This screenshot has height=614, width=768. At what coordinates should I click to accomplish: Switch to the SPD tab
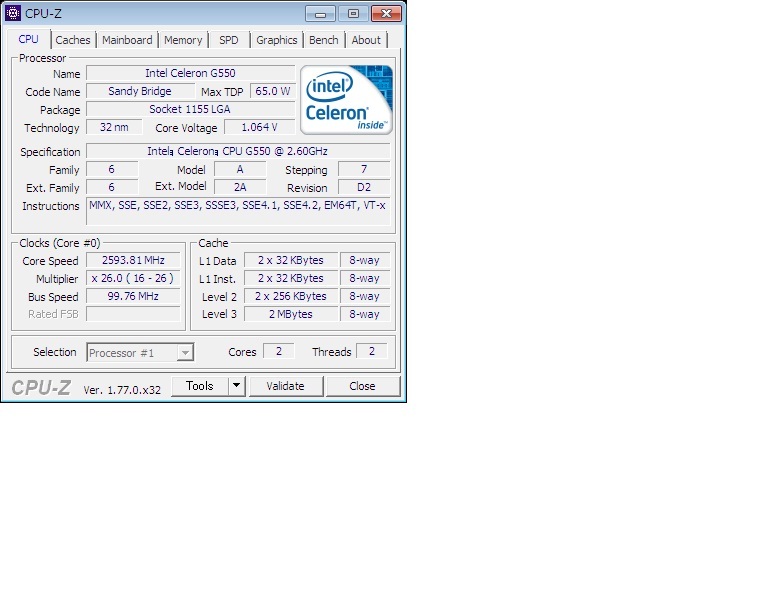coord(229,40)
